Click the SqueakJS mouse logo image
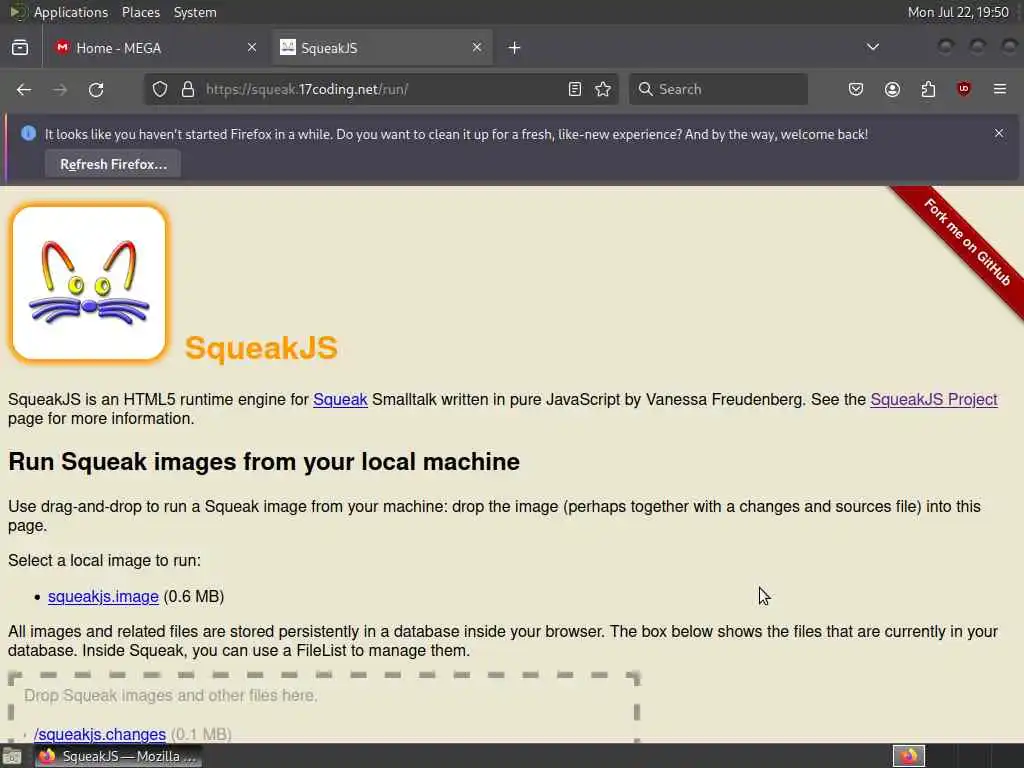 89,282
